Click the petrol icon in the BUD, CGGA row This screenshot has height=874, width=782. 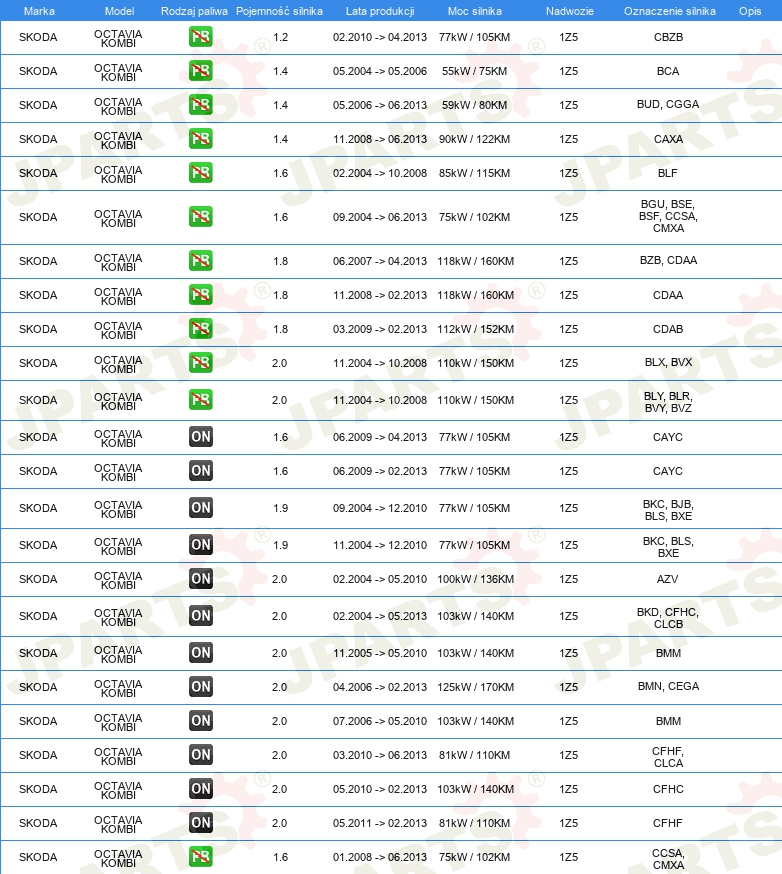(x=201, y=105)
